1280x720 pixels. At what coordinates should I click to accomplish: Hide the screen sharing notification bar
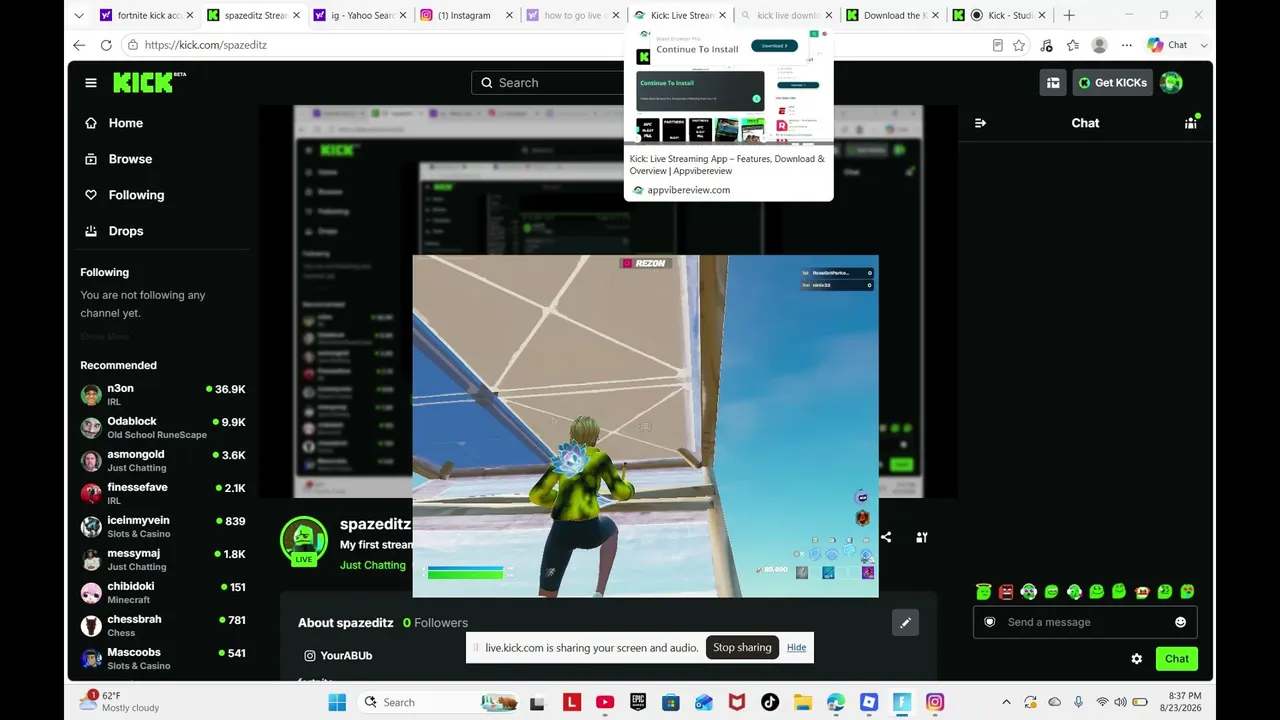796,647
